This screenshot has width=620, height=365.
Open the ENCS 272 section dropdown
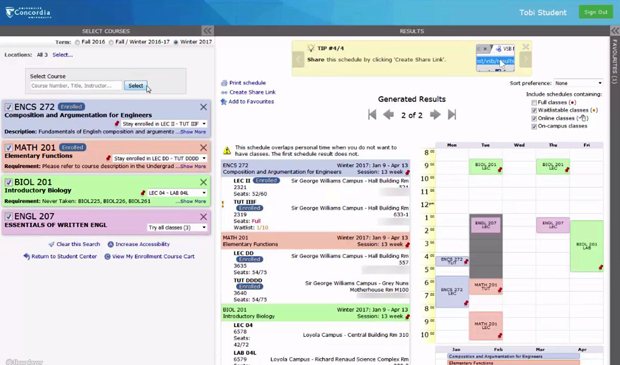(x=164, y=124)
